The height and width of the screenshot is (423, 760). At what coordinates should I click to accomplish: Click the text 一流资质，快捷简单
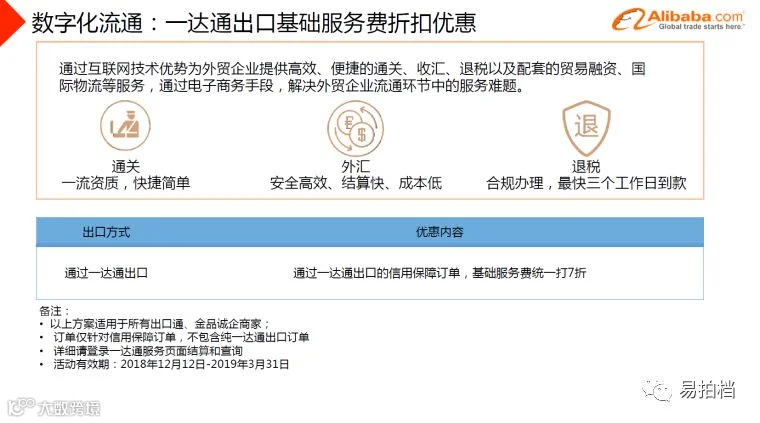click(126, 183)
